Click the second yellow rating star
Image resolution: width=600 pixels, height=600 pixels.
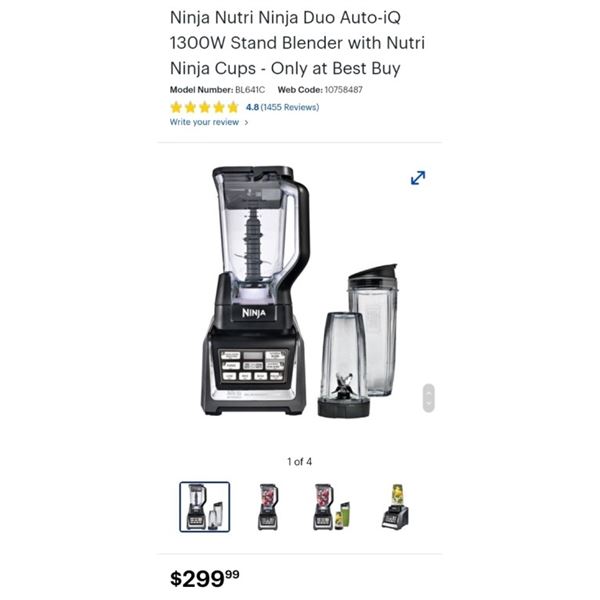click(190, 108)
